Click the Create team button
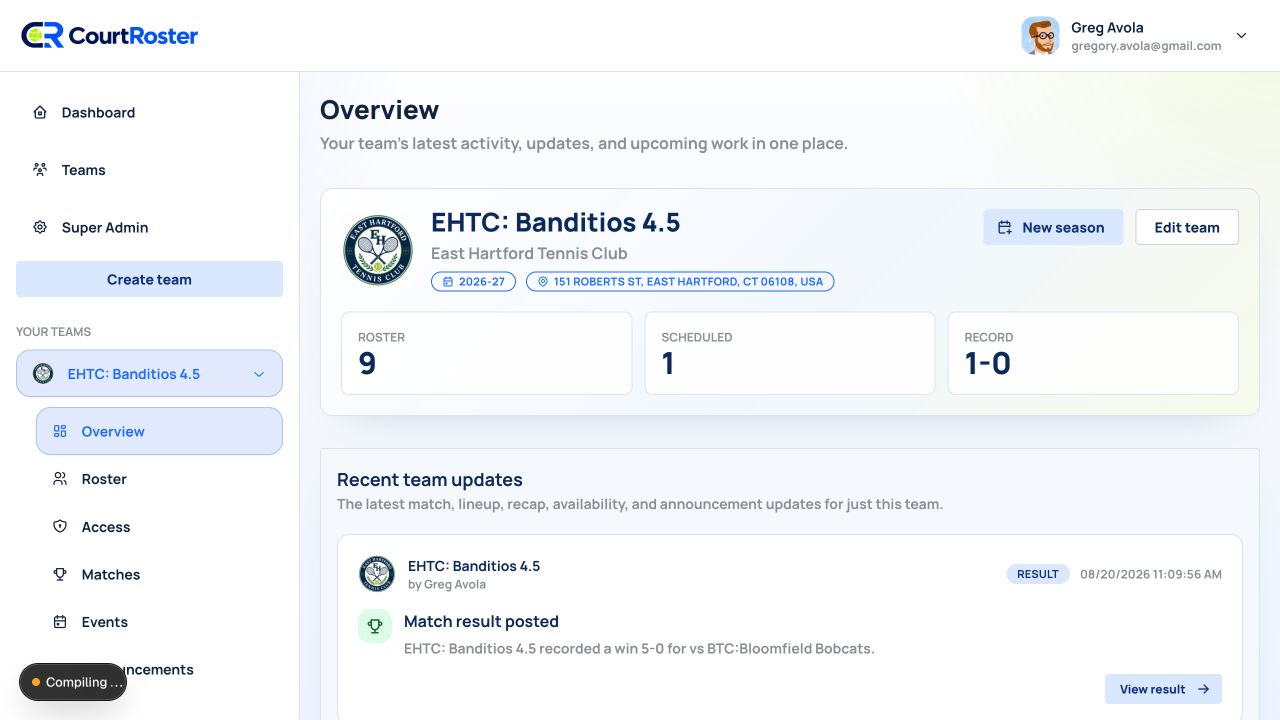The height and width of the screenshot is (720, 1280). pyautogui.click(x=150, y=280)
